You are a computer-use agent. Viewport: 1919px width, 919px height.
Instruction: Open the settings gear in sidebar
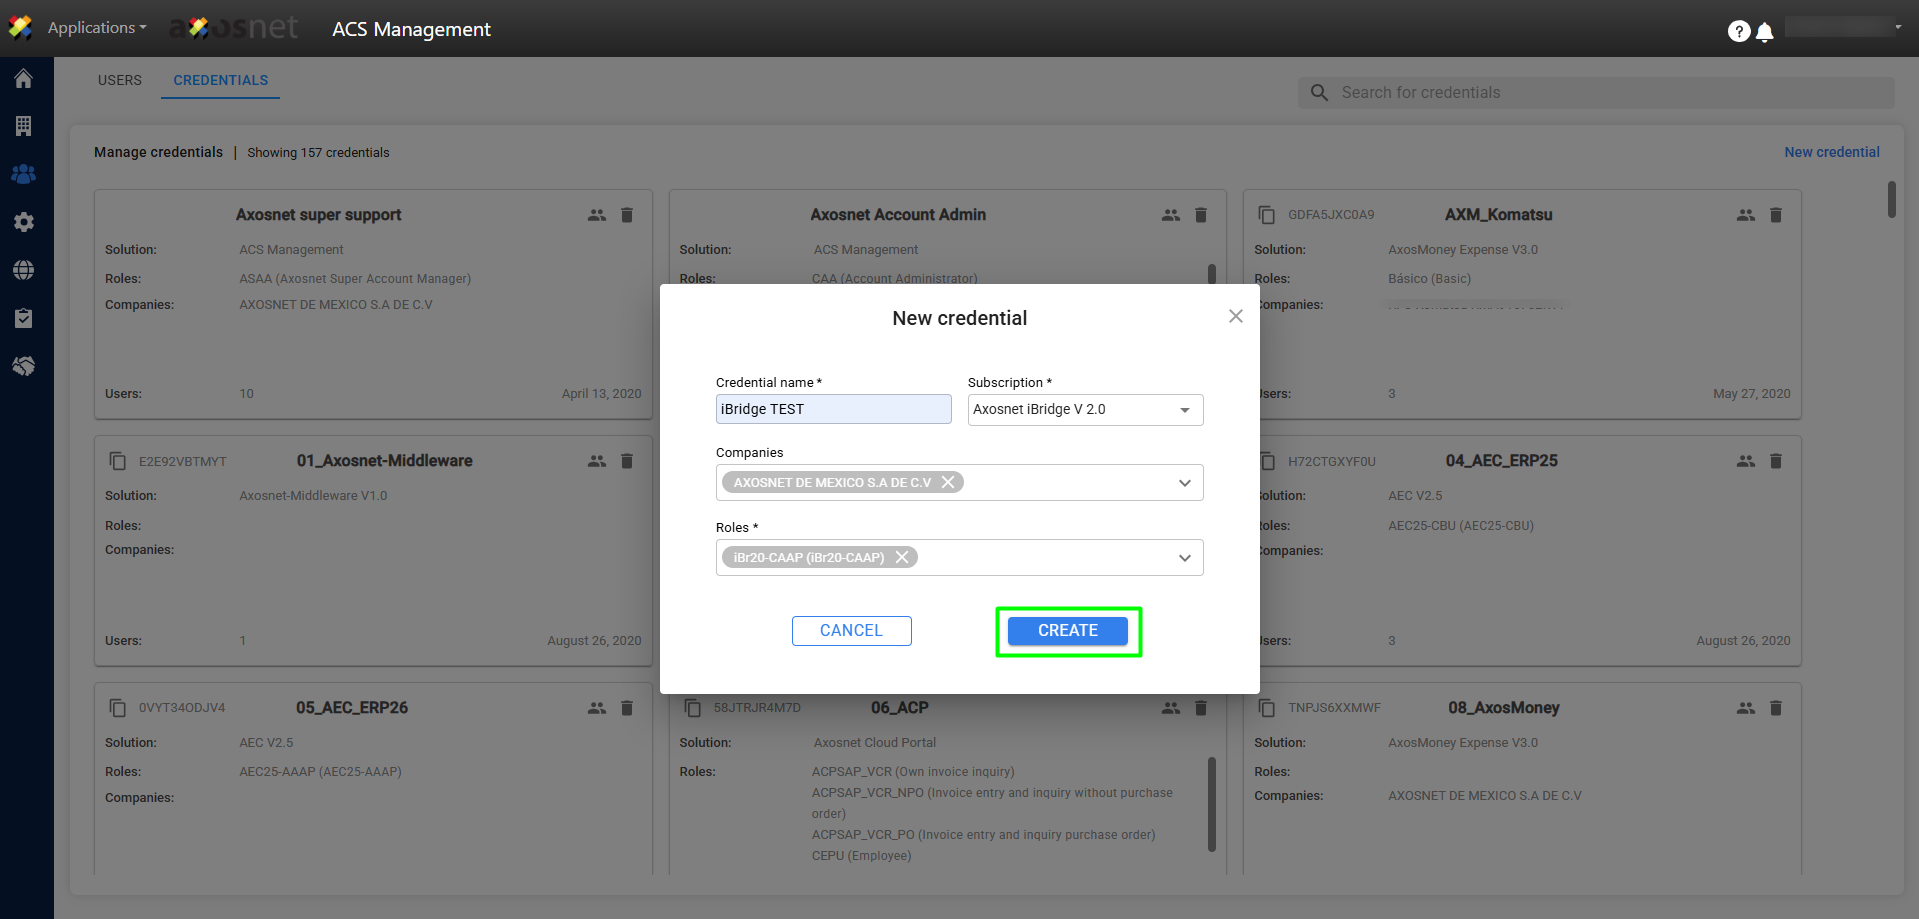point(24,222)
